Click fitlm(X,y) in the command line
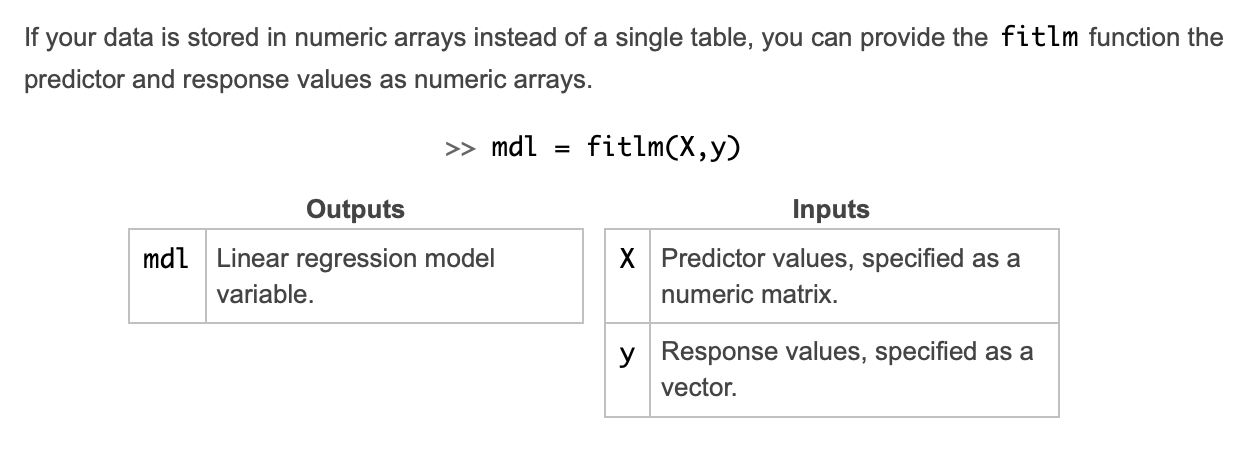The width and height of the screenshot is (1240, 454). point(664,148)
